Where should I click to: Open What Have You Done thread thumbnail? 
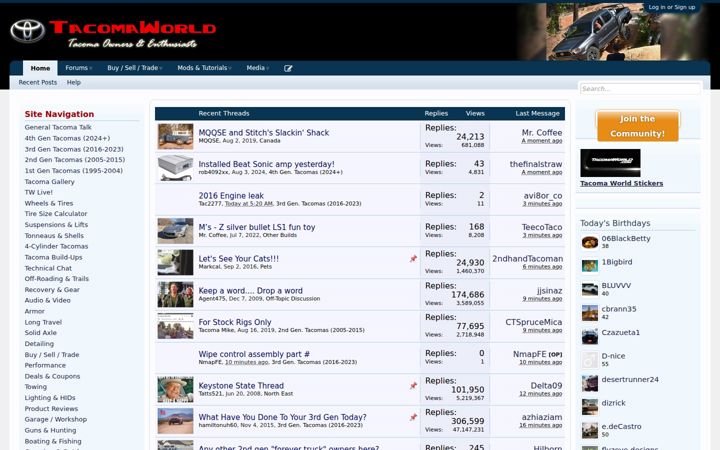tap(175, 421)
